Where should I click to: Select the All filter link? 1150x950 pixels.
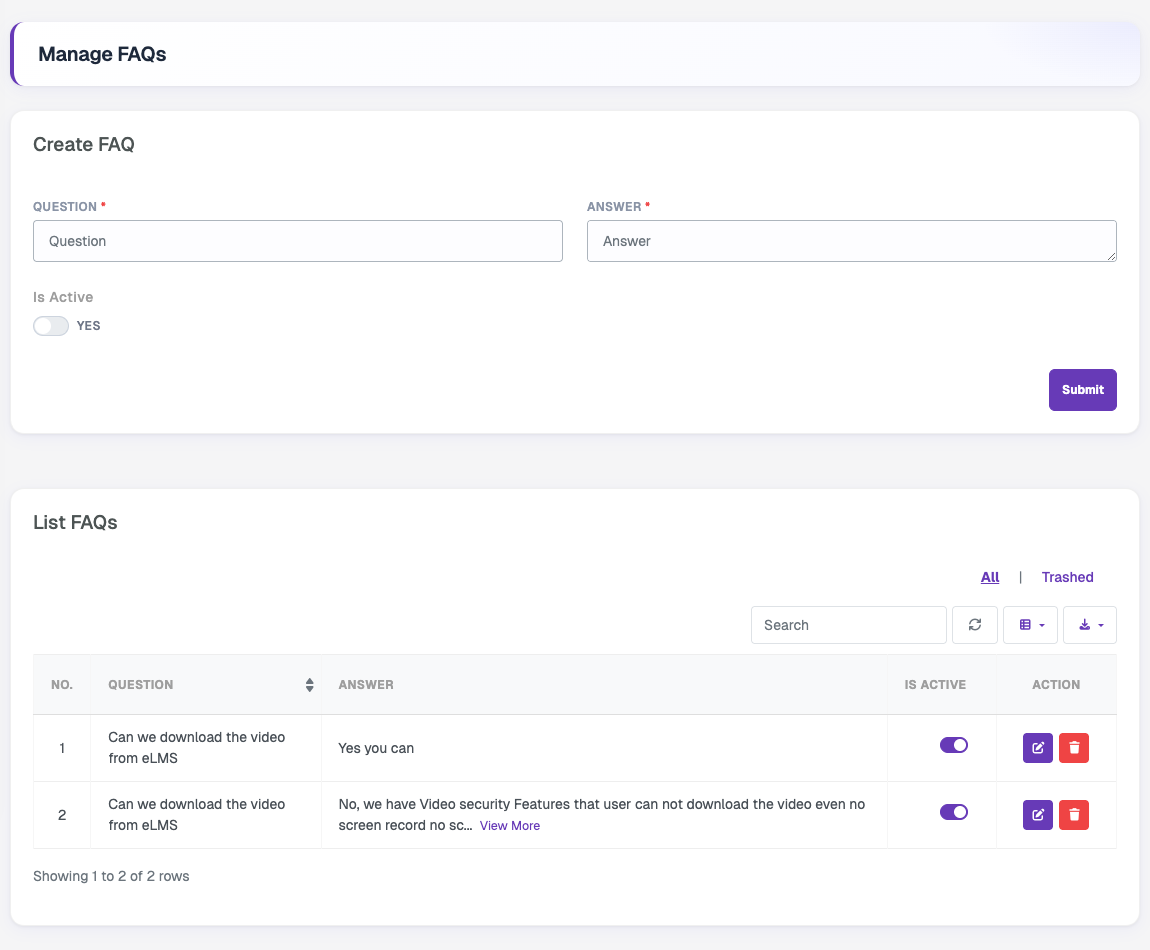coord(989,577)
